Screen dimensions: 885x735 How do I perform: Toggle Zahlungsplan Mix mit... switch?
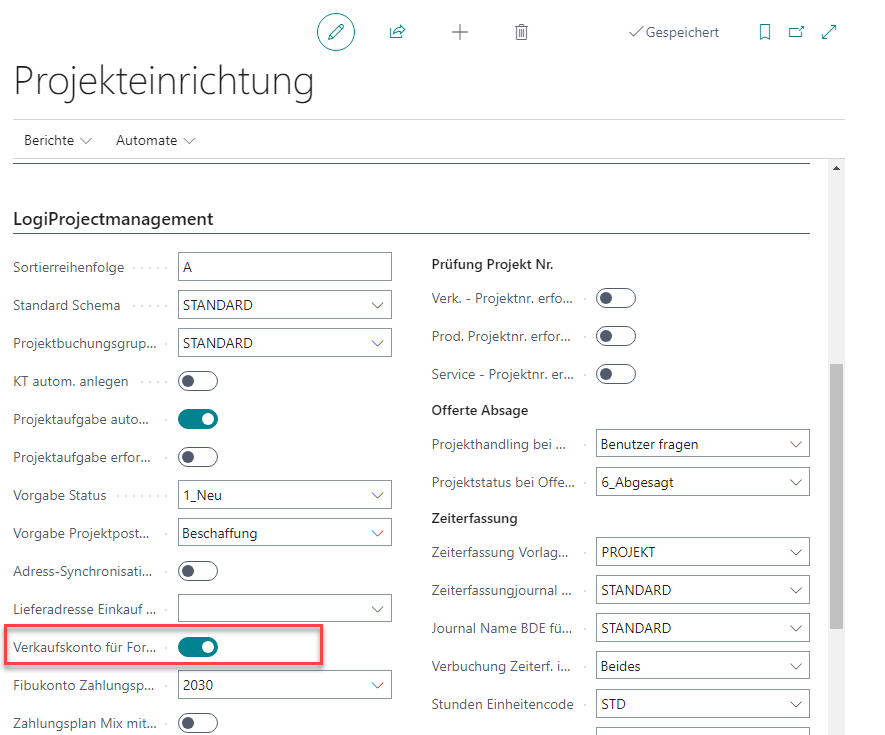point(198,723)
